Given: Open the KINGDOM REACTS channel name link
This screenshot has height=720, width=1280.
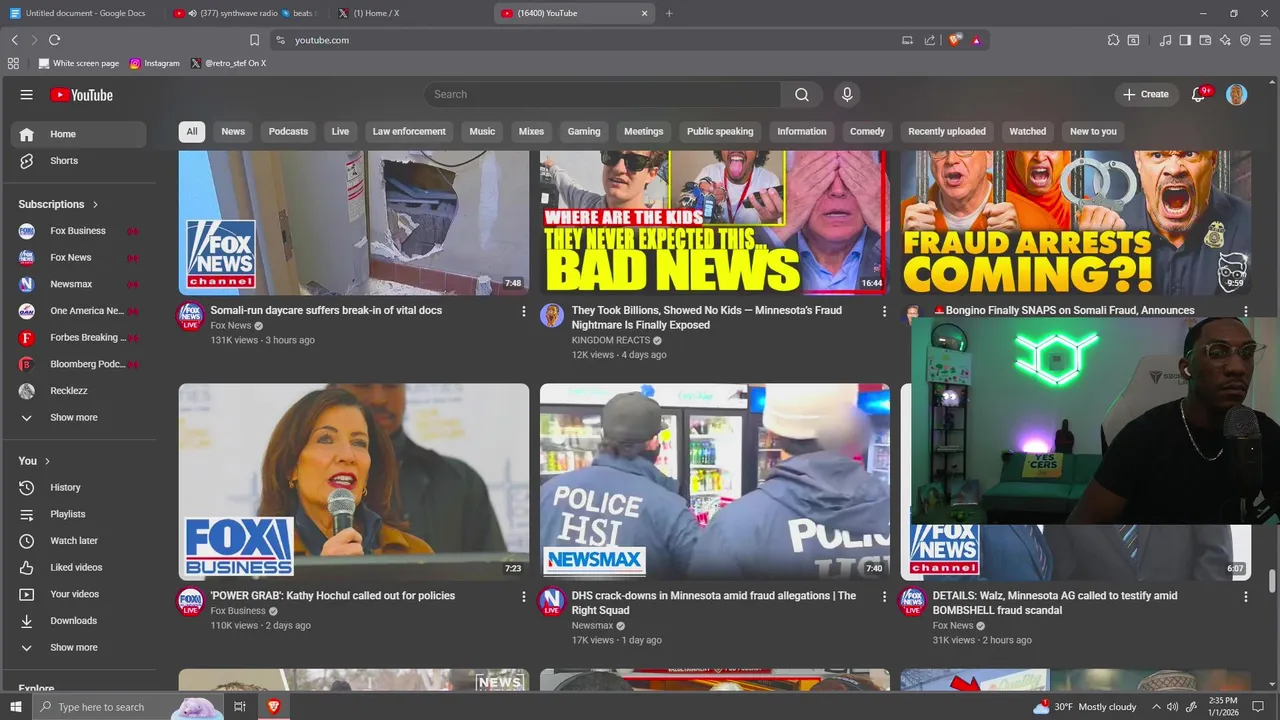Looking at the screenshot, I should click(611, 340).
